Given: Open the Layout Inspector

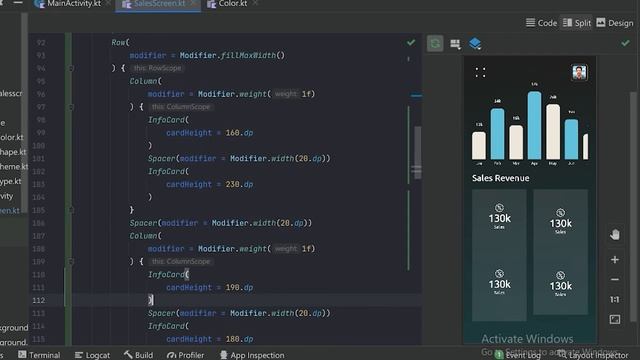Looking at the screenshot, I should pos(593,355).
